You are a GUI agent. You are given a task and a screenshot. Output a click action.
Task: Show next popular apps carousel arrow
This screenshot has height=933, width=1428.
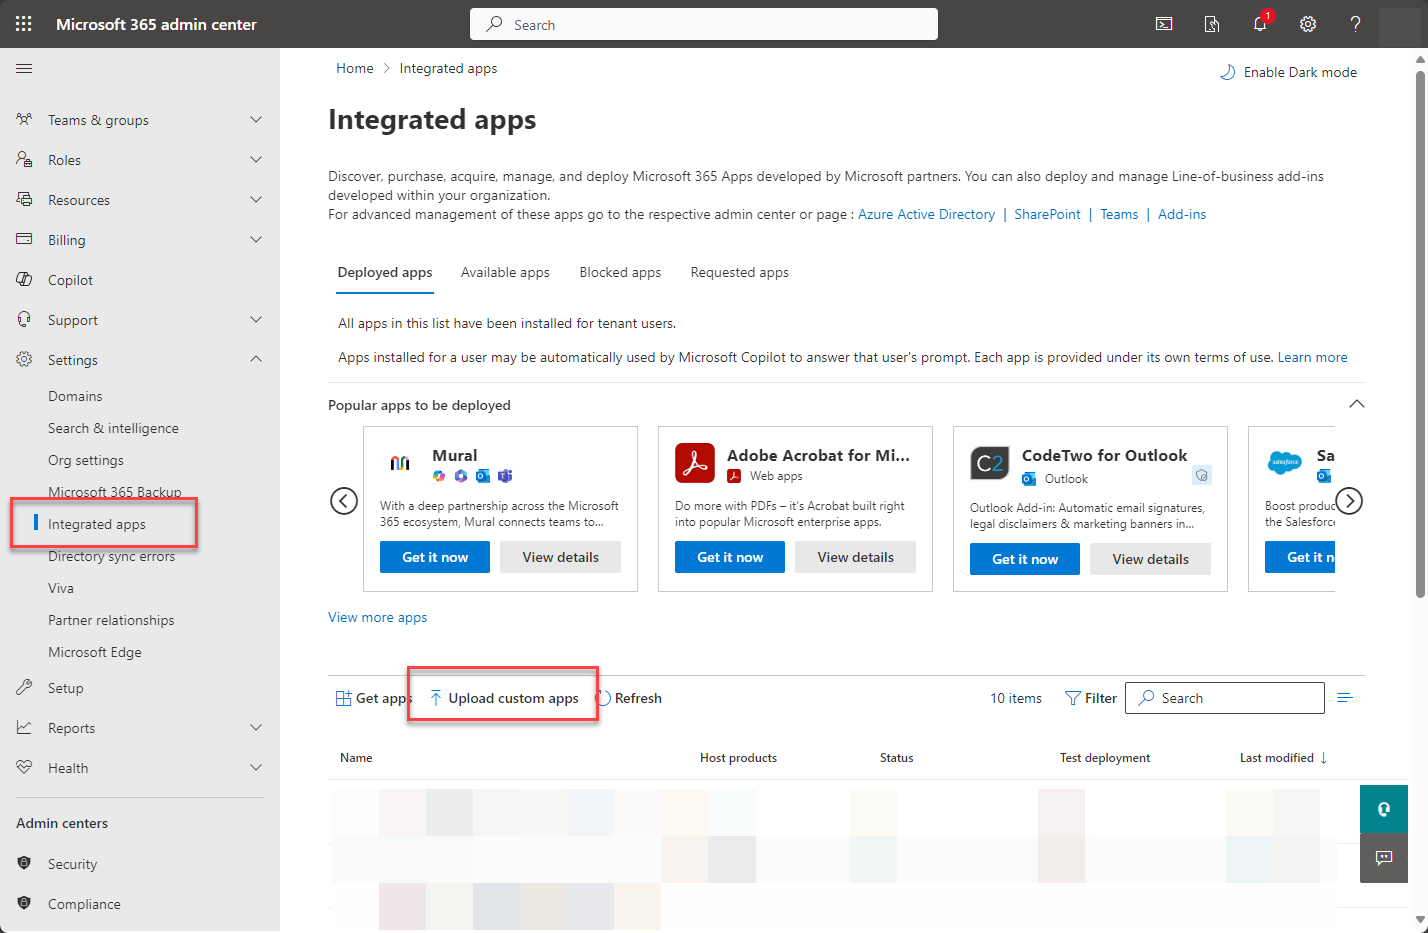coord(1349,500)
